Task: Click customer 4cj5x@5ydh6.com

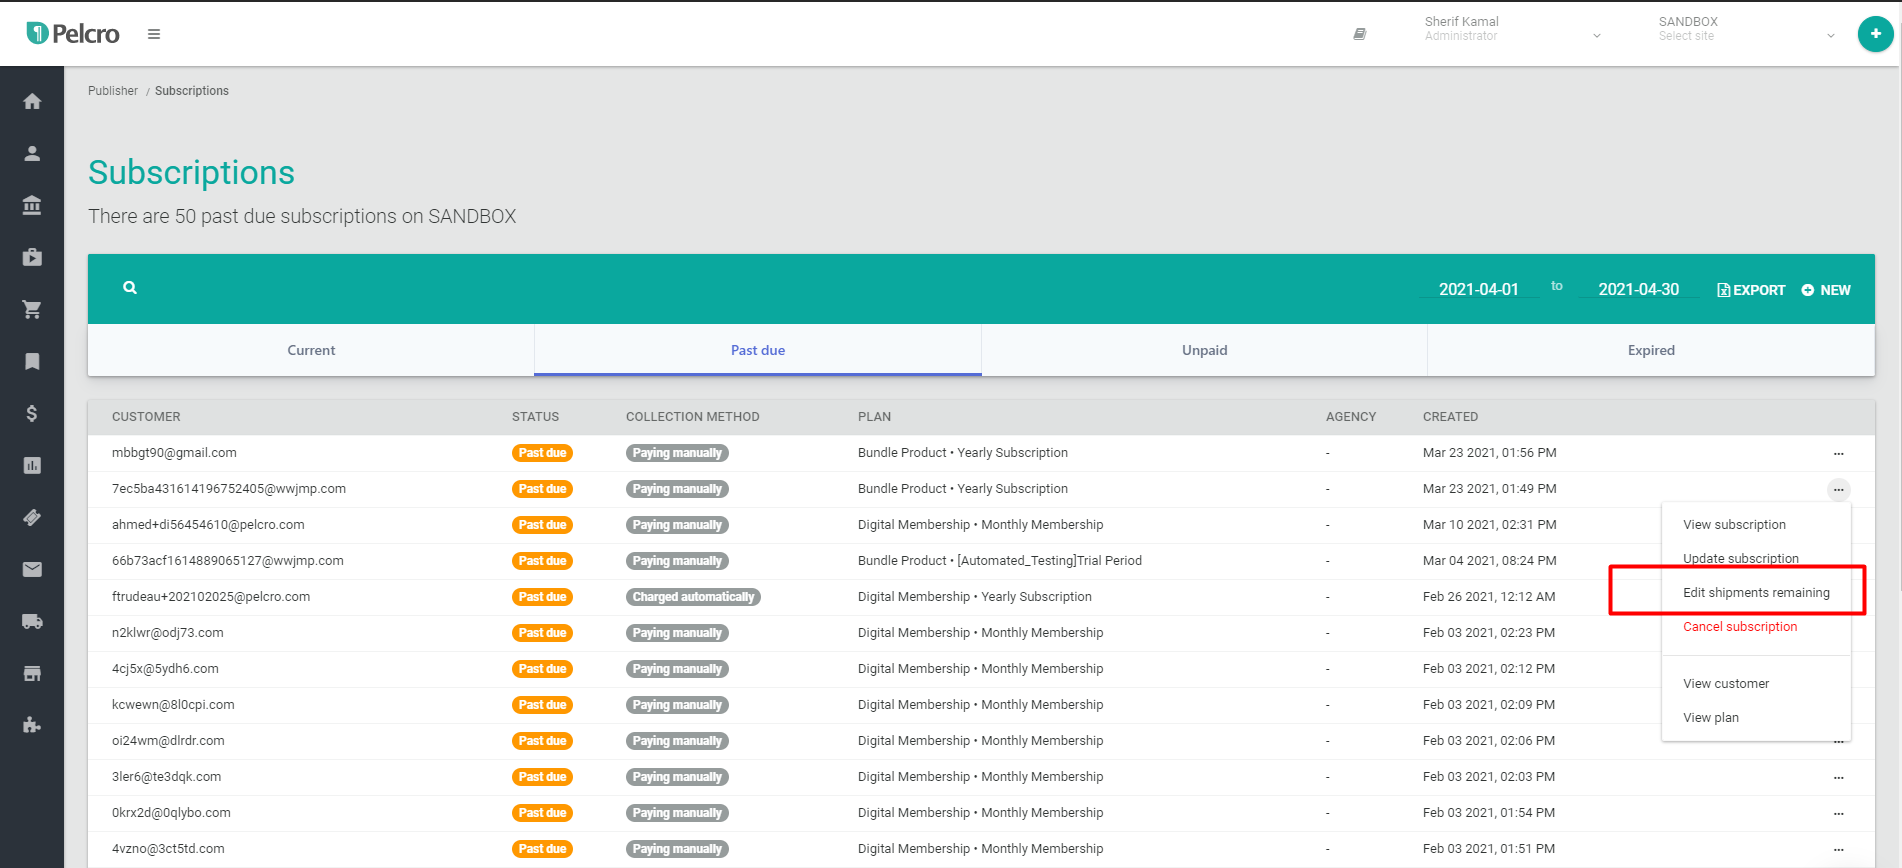Action: point(165,669)
